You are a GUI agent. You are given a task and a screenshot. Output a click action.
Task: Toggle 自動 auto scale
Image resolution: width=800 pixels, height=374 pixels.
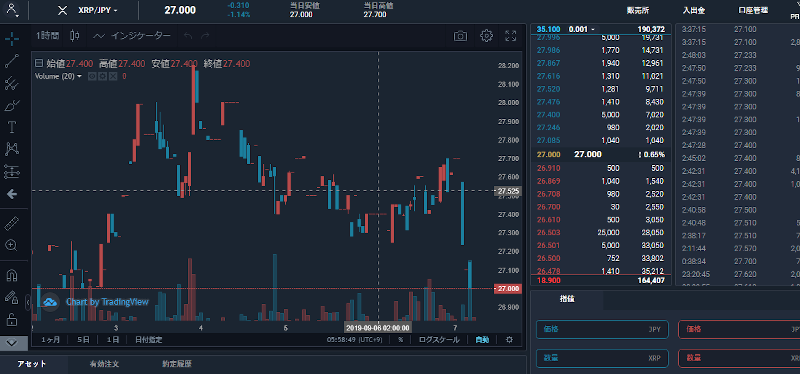tap(482, 340)
